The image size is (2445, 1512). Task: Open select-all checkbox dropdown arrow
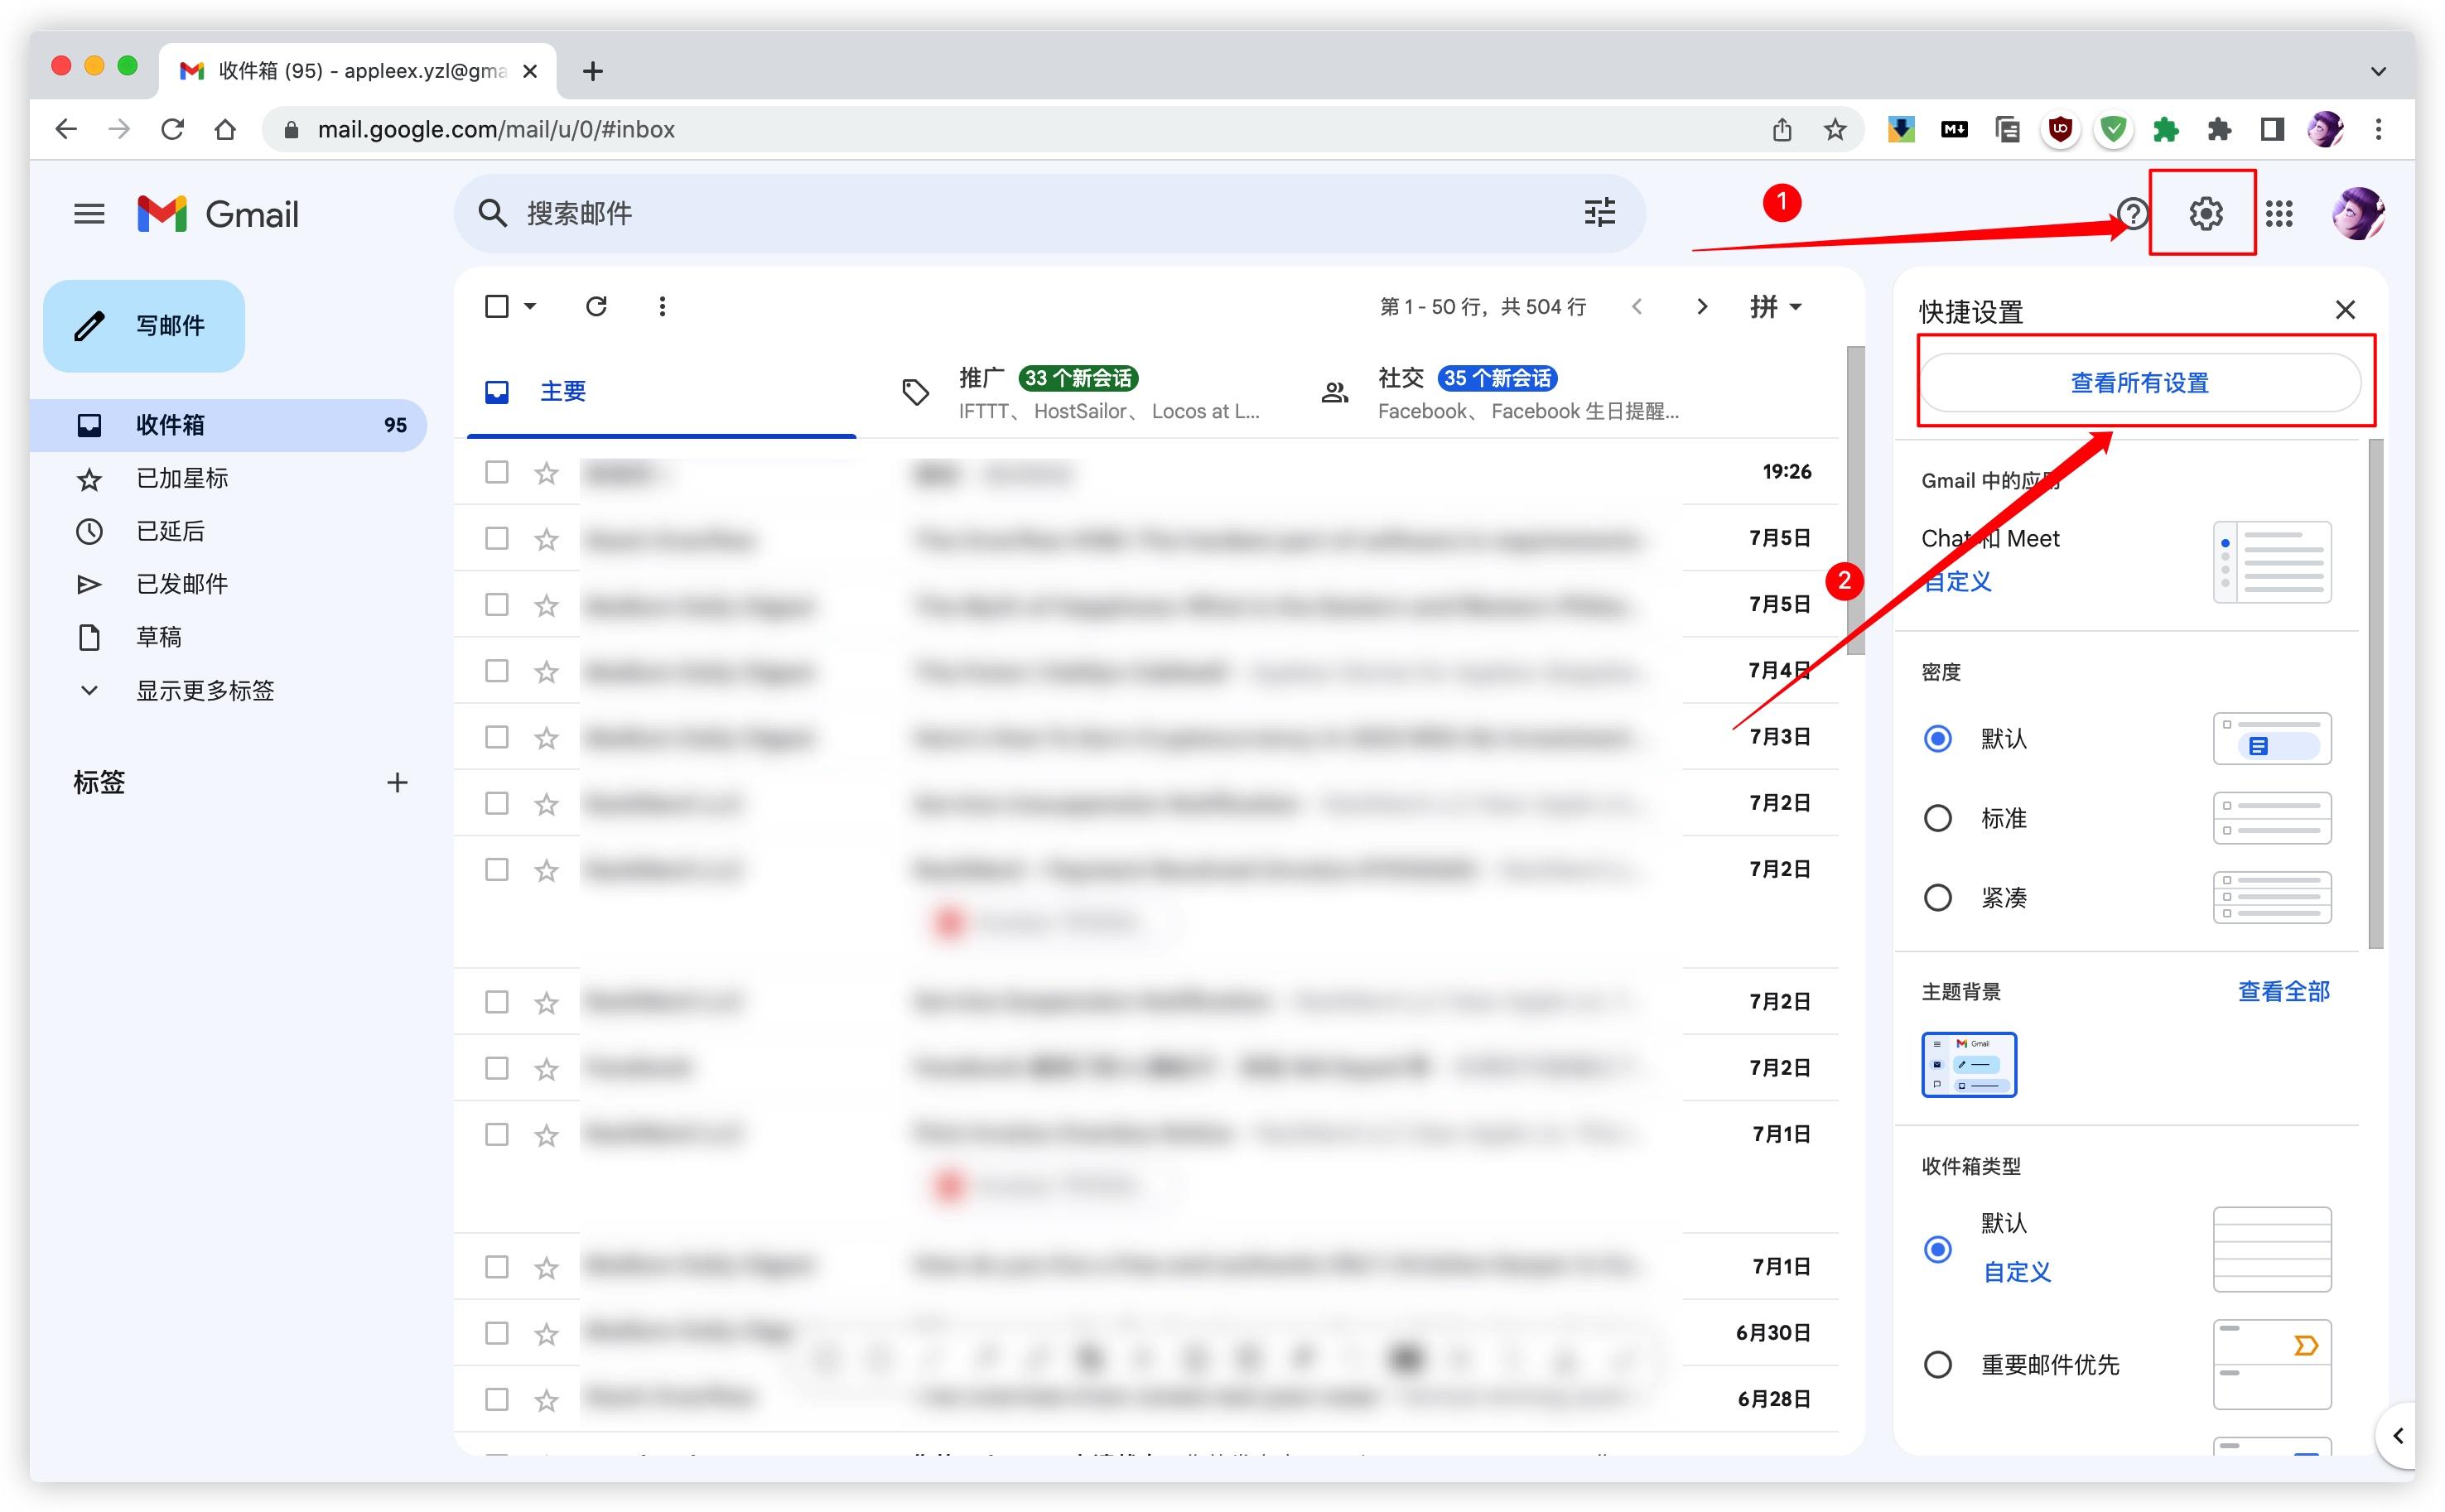click(x=530, y=306)
